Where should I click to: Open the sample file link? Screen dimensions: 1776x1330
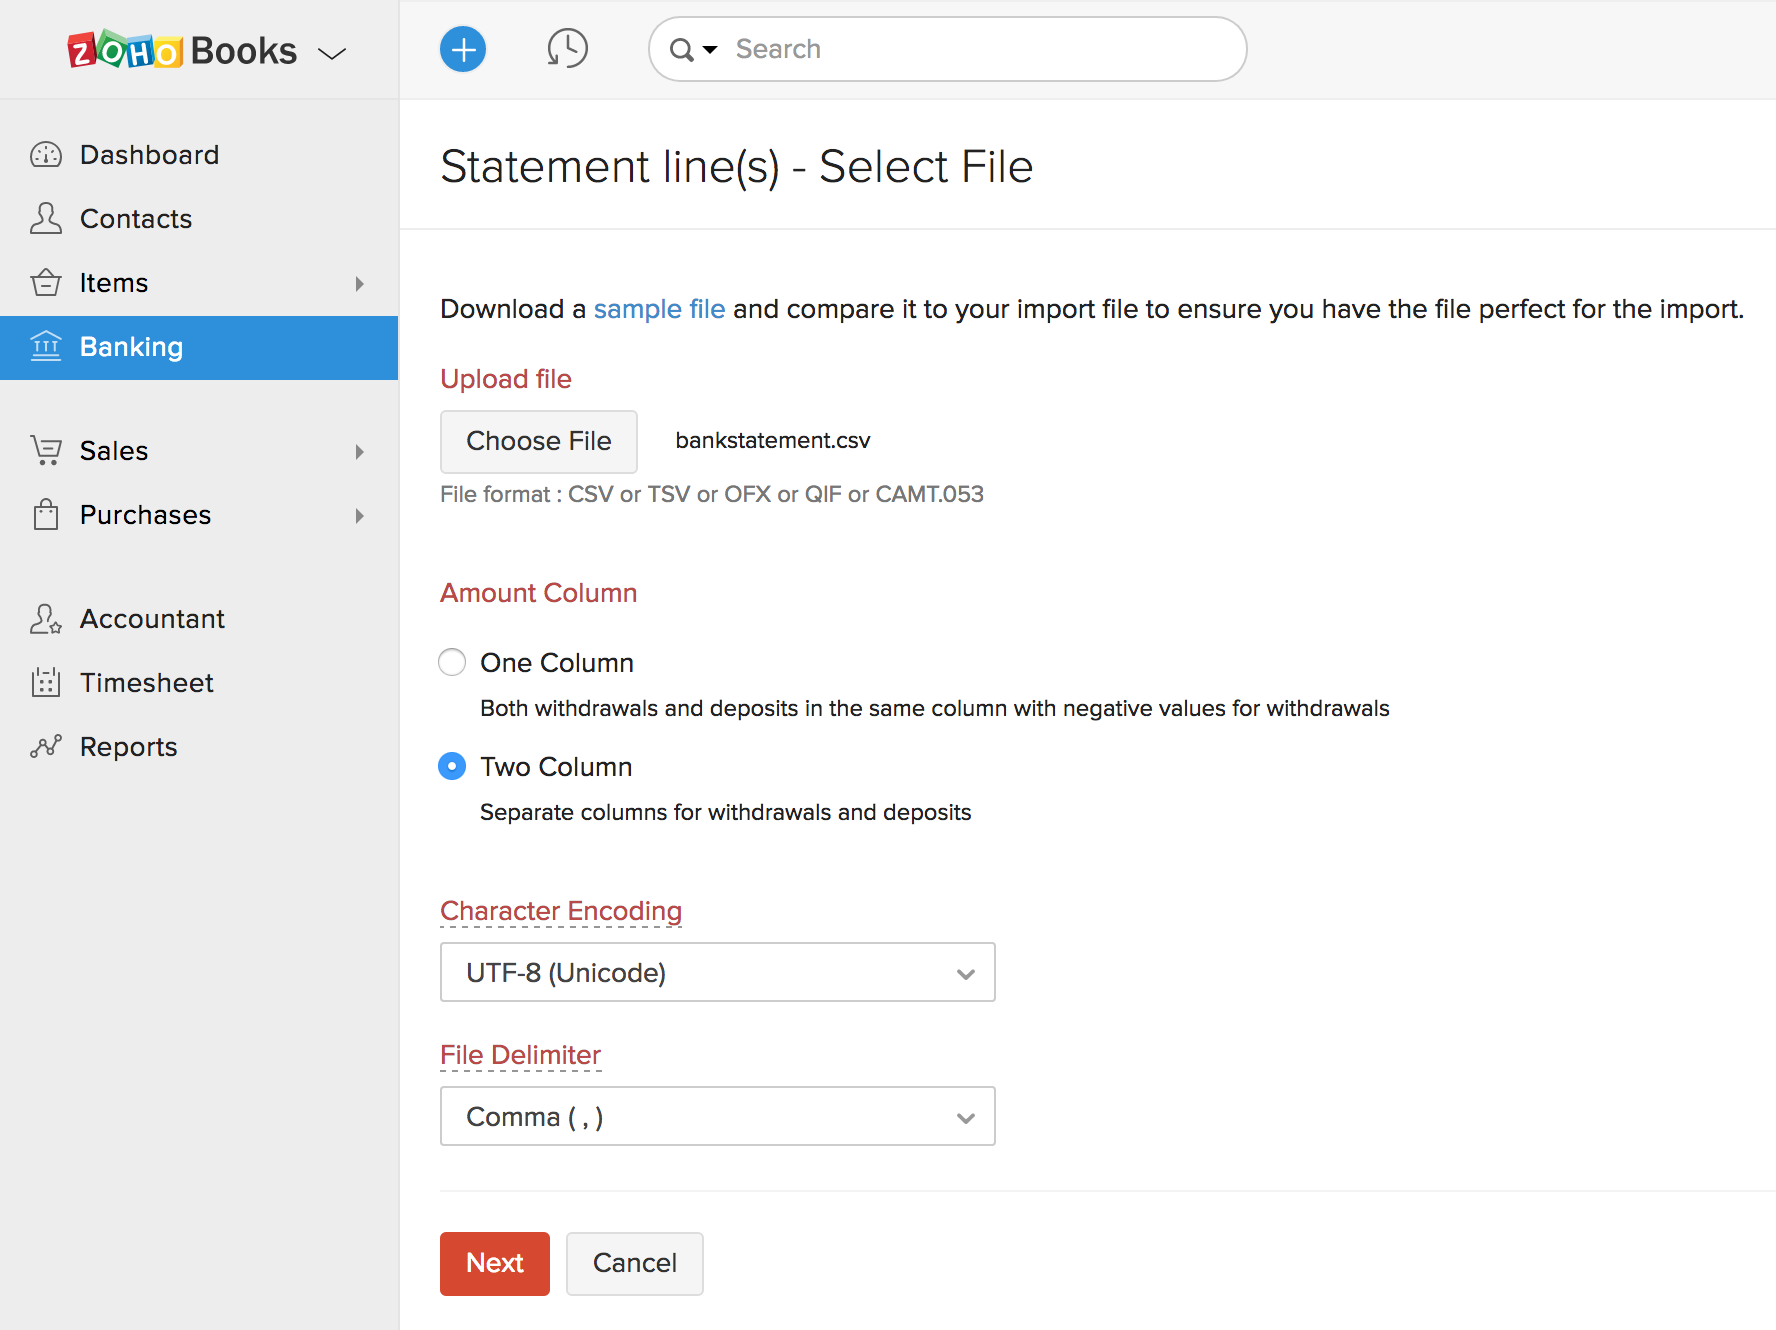coord(659,309)
